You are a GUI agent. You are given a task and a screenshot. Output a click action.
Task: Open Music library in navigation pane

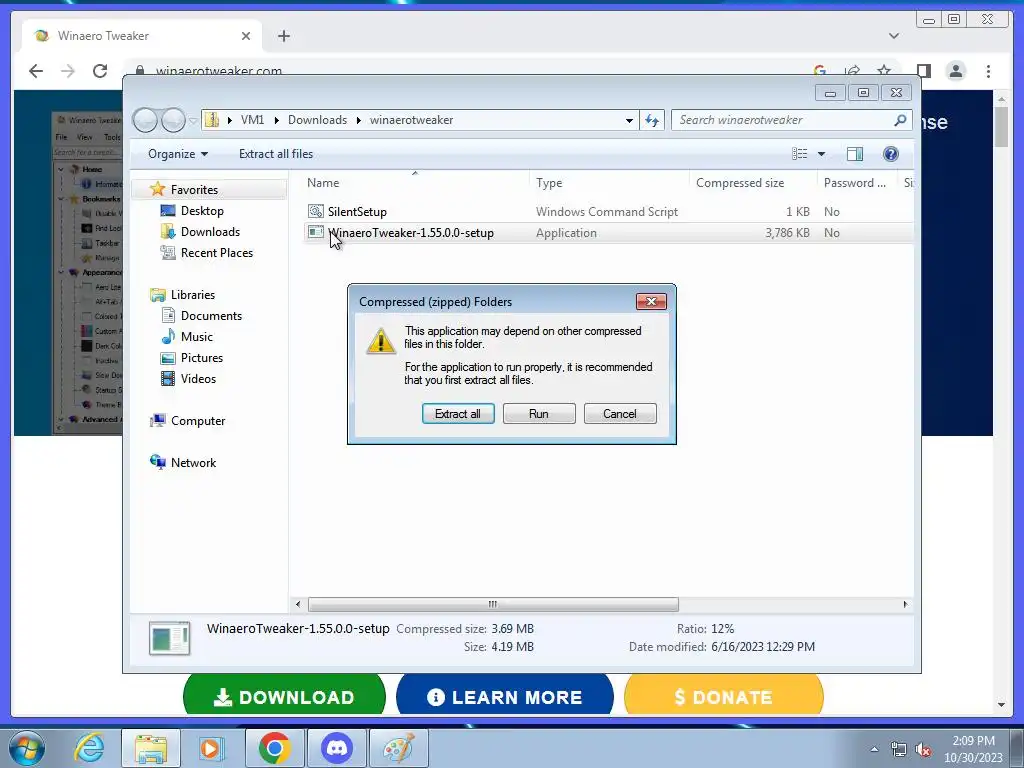tap(197, 337)
